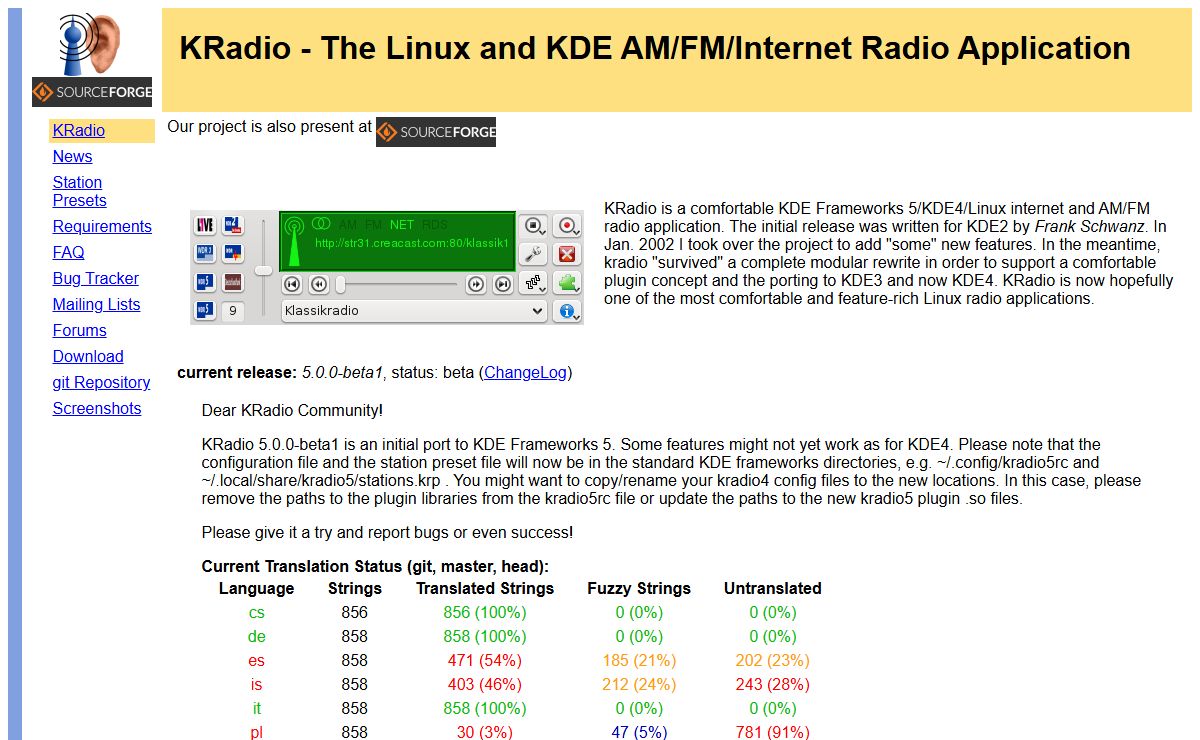Open configuration via the wrench icon

534,254
